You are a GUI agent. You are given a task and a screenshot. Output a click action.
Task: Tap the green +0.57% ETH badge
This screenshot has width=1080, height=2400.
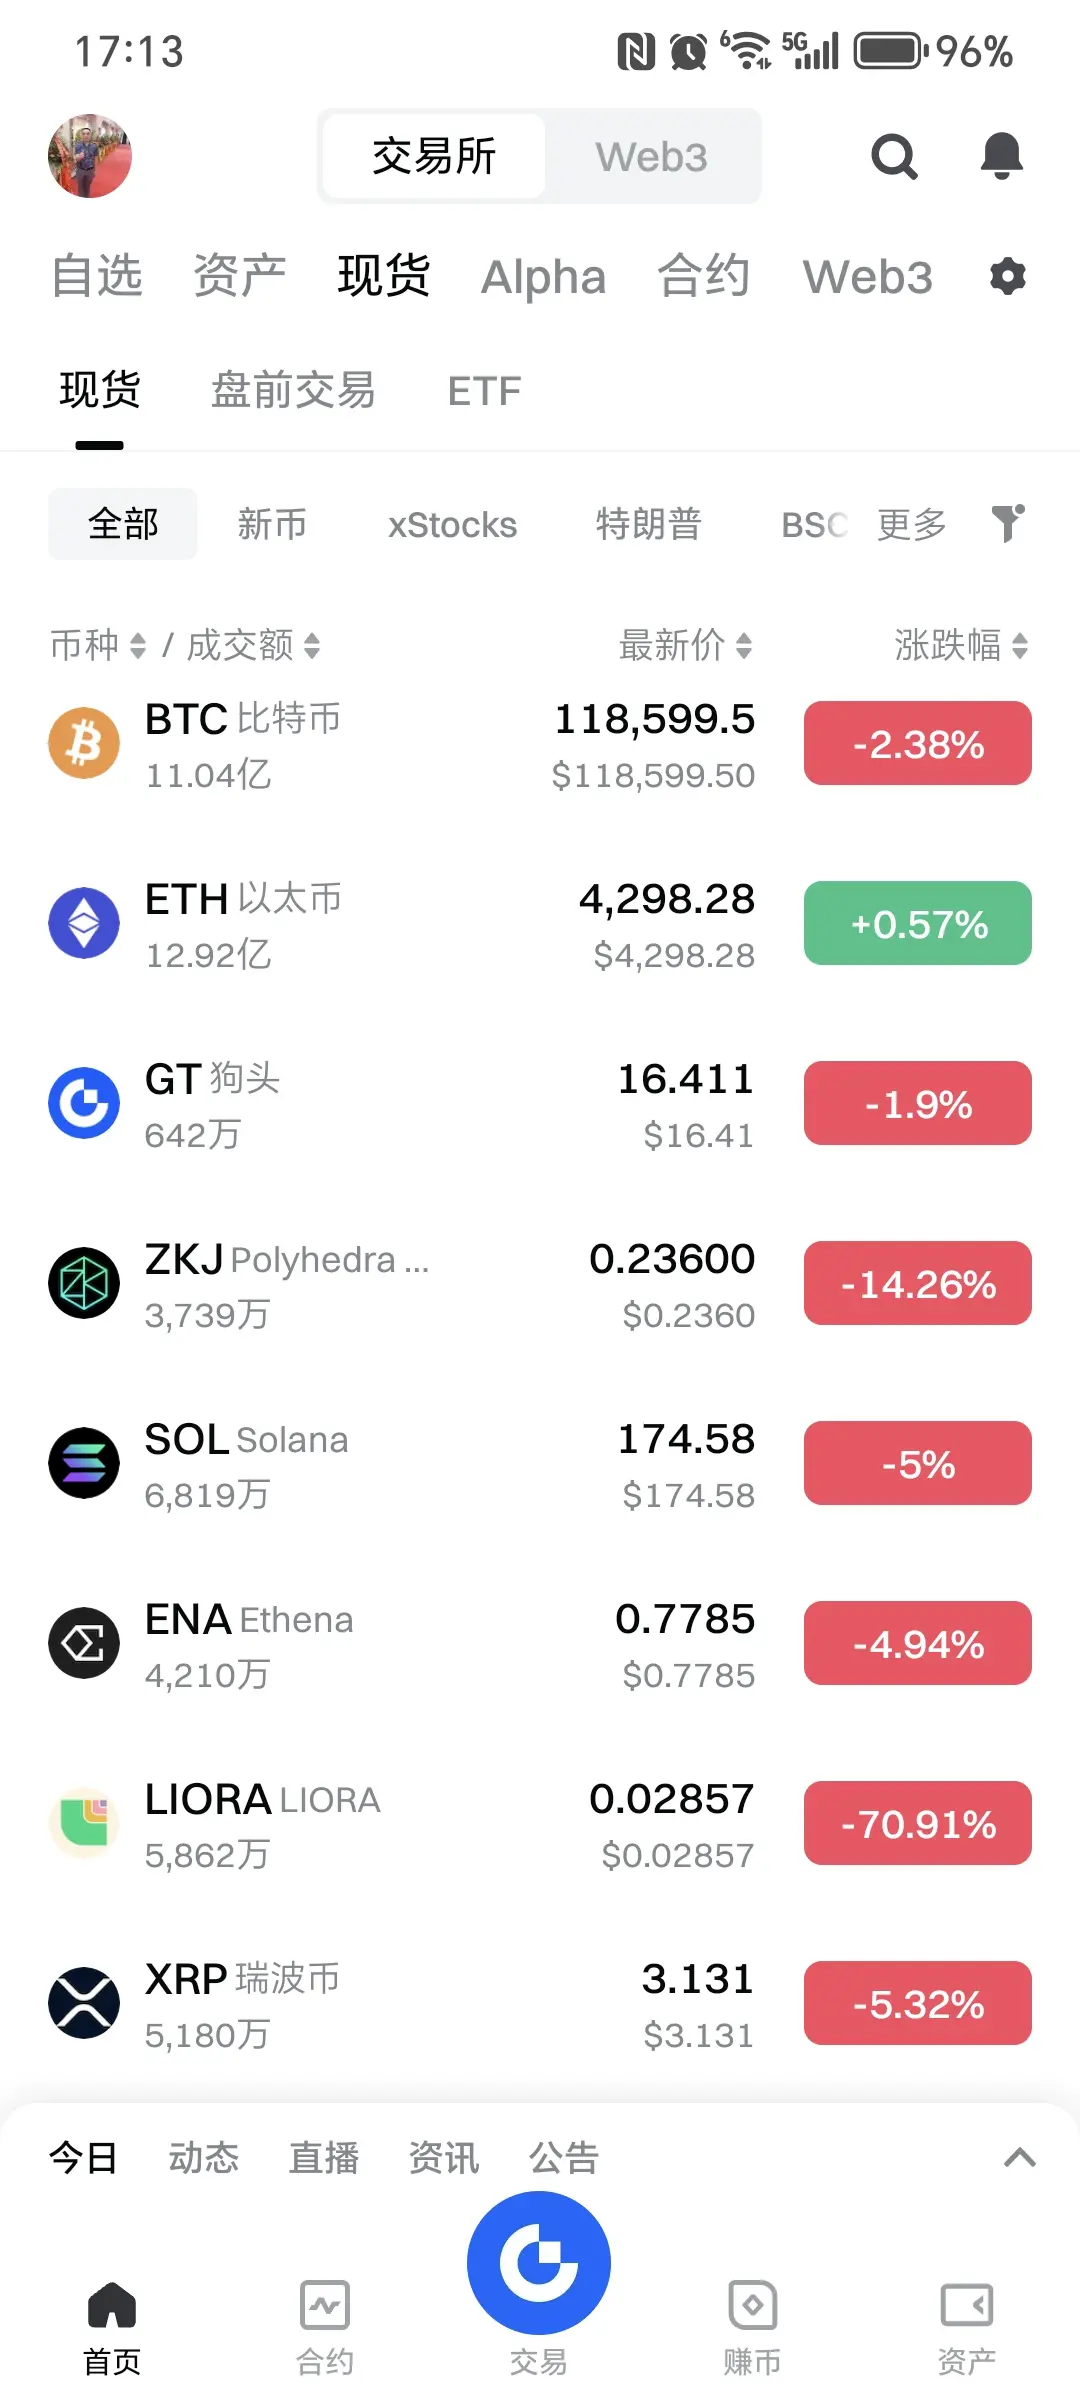click(918, 923)
